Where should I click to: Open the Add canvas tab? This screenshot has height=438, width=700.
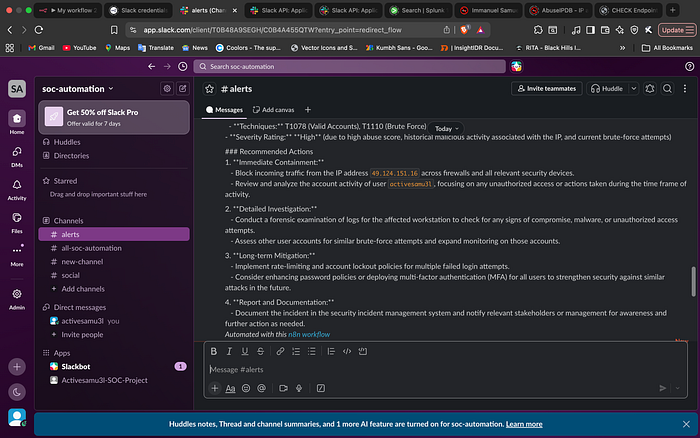tap(274, 110)
